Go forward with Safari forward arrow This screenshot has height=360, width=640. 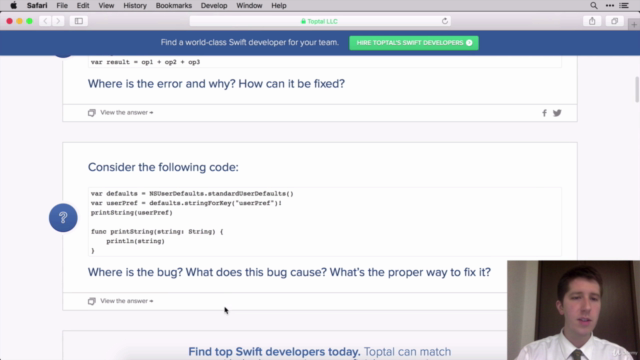58,21
